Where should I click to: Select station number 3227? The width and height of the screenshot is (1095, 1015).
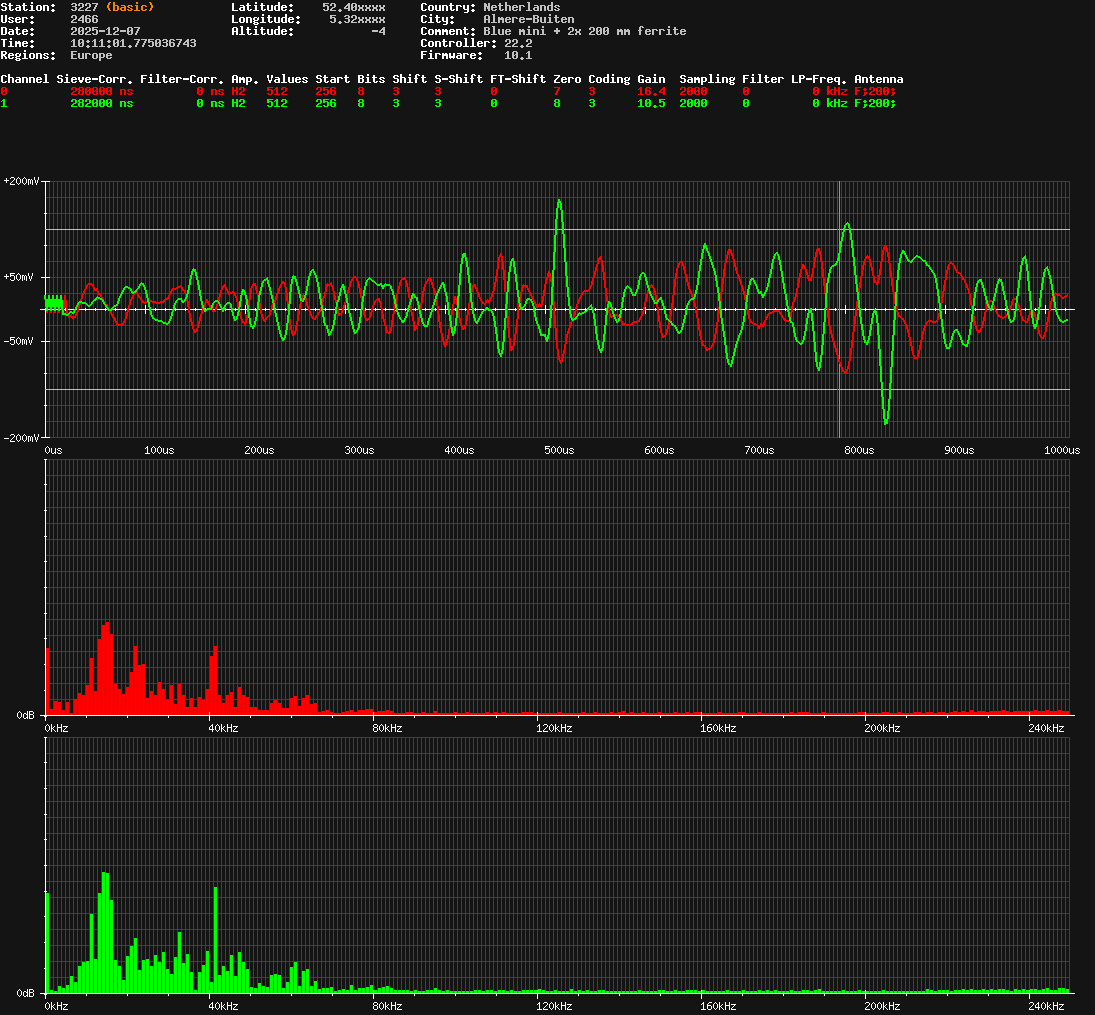coord(84,7)
